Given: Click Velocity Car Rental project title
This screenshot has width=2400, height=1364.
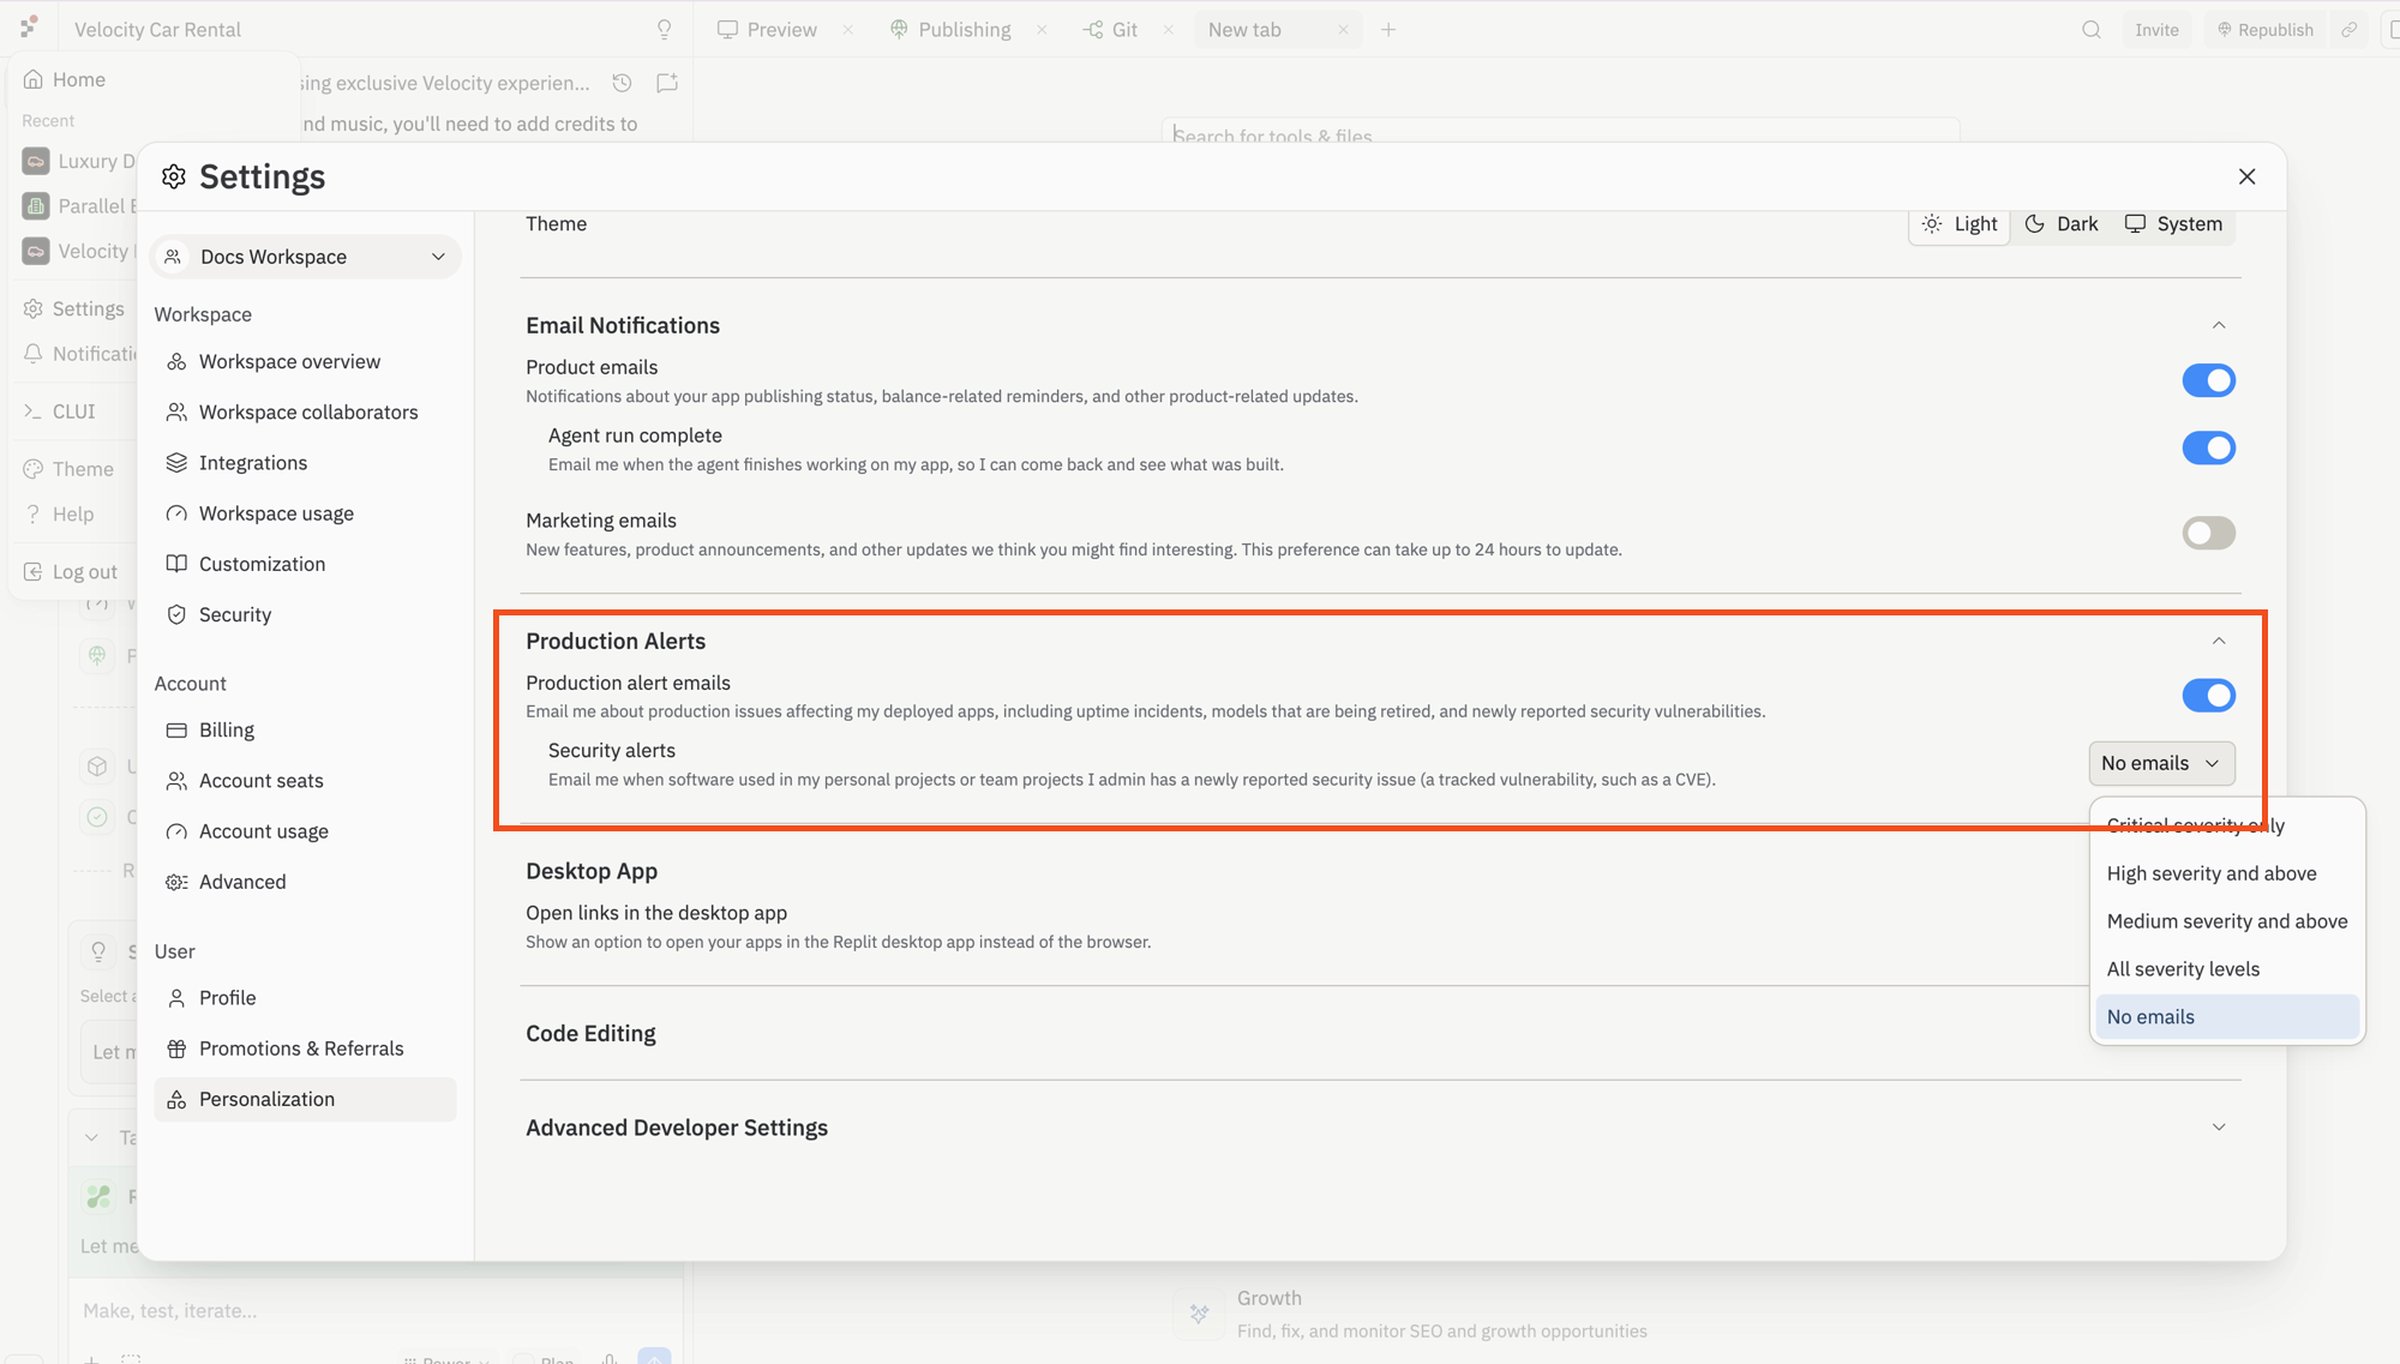Looking at the screenshot, I should tap(157, 30).
